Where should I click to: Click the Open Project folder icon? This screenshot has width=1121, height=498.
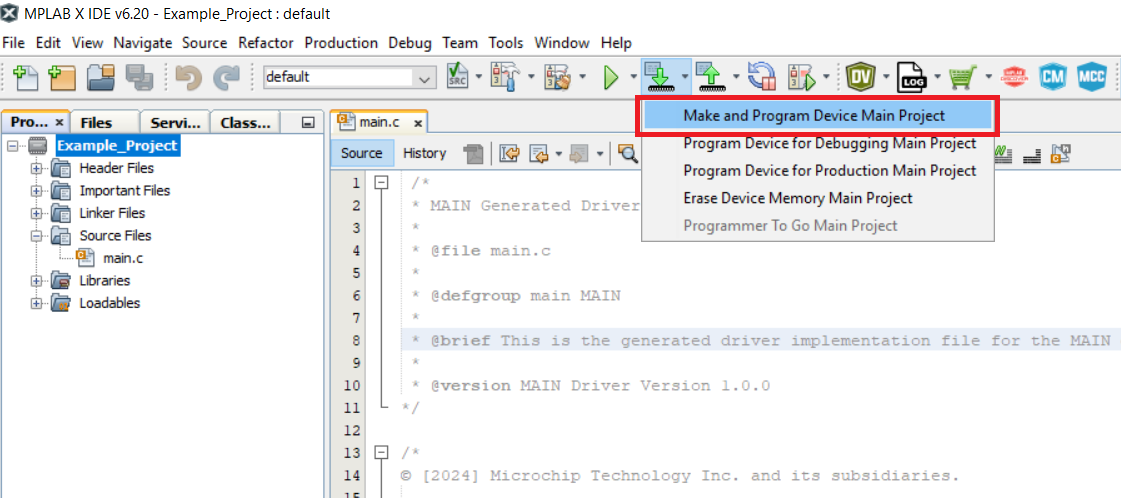pos(101,77)
